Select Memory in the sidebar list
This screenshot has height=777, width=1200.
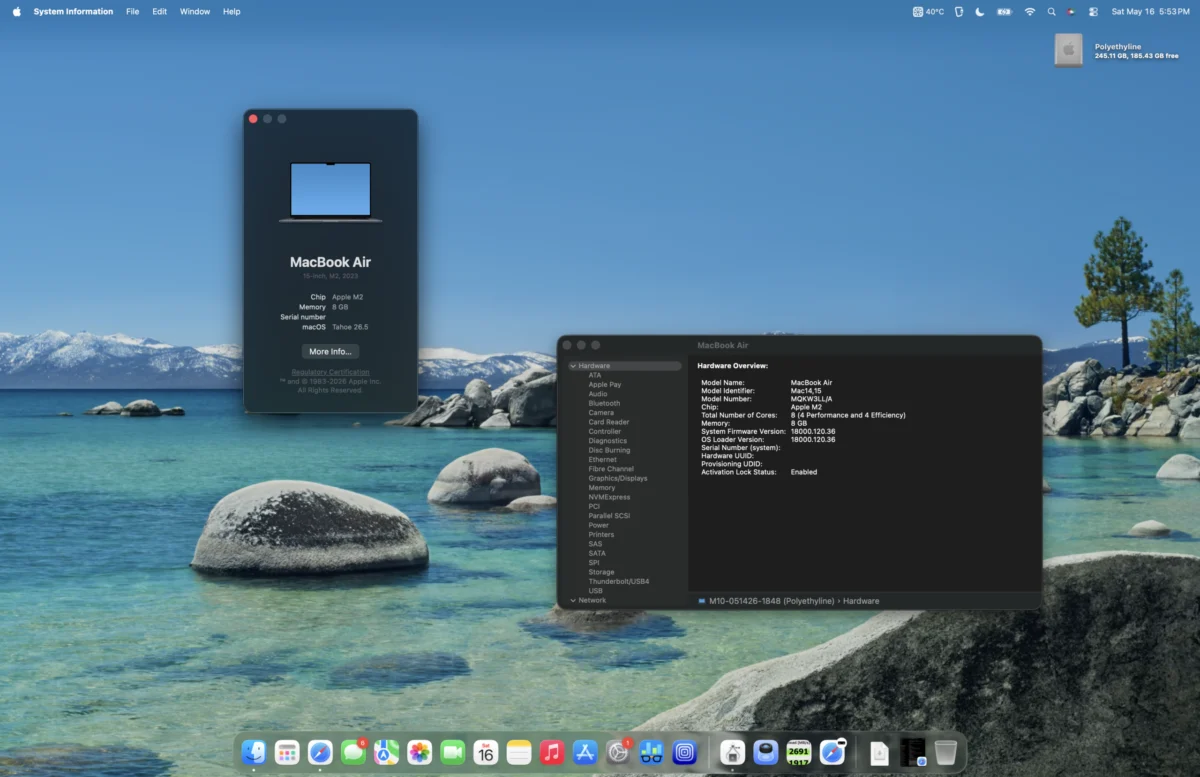[x=602, y=488]
